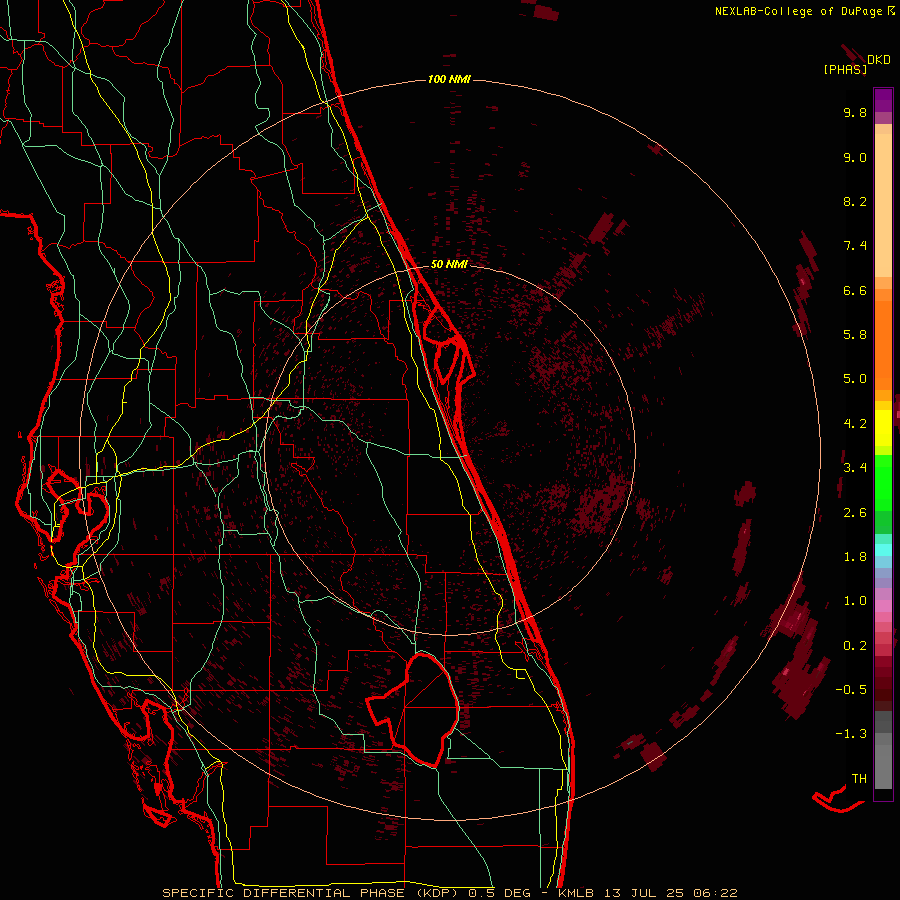This screenshot has width=900, height=900.
Task: Click the 1.8 scale value
Action: click(x=855, y=557)
